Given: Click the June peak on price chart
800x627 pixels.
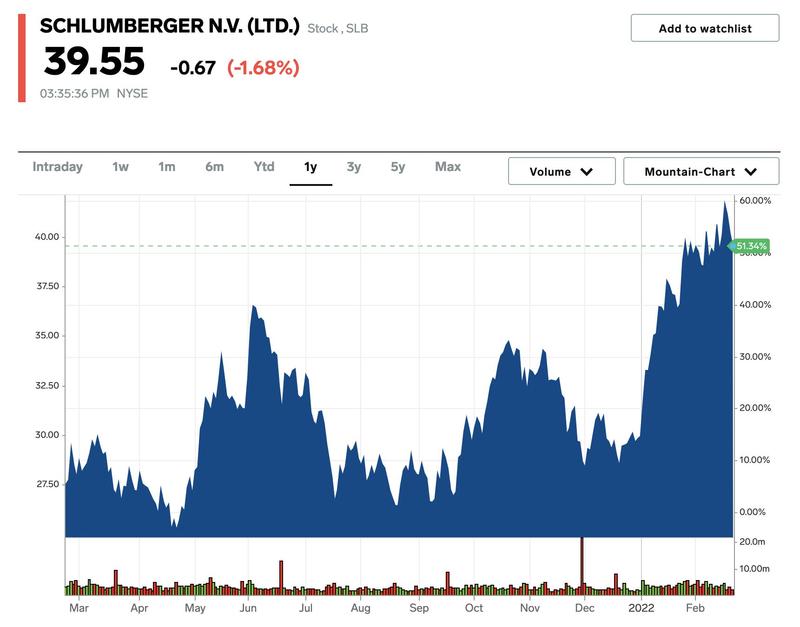Looking at the screenshot, I should point(253,307).
